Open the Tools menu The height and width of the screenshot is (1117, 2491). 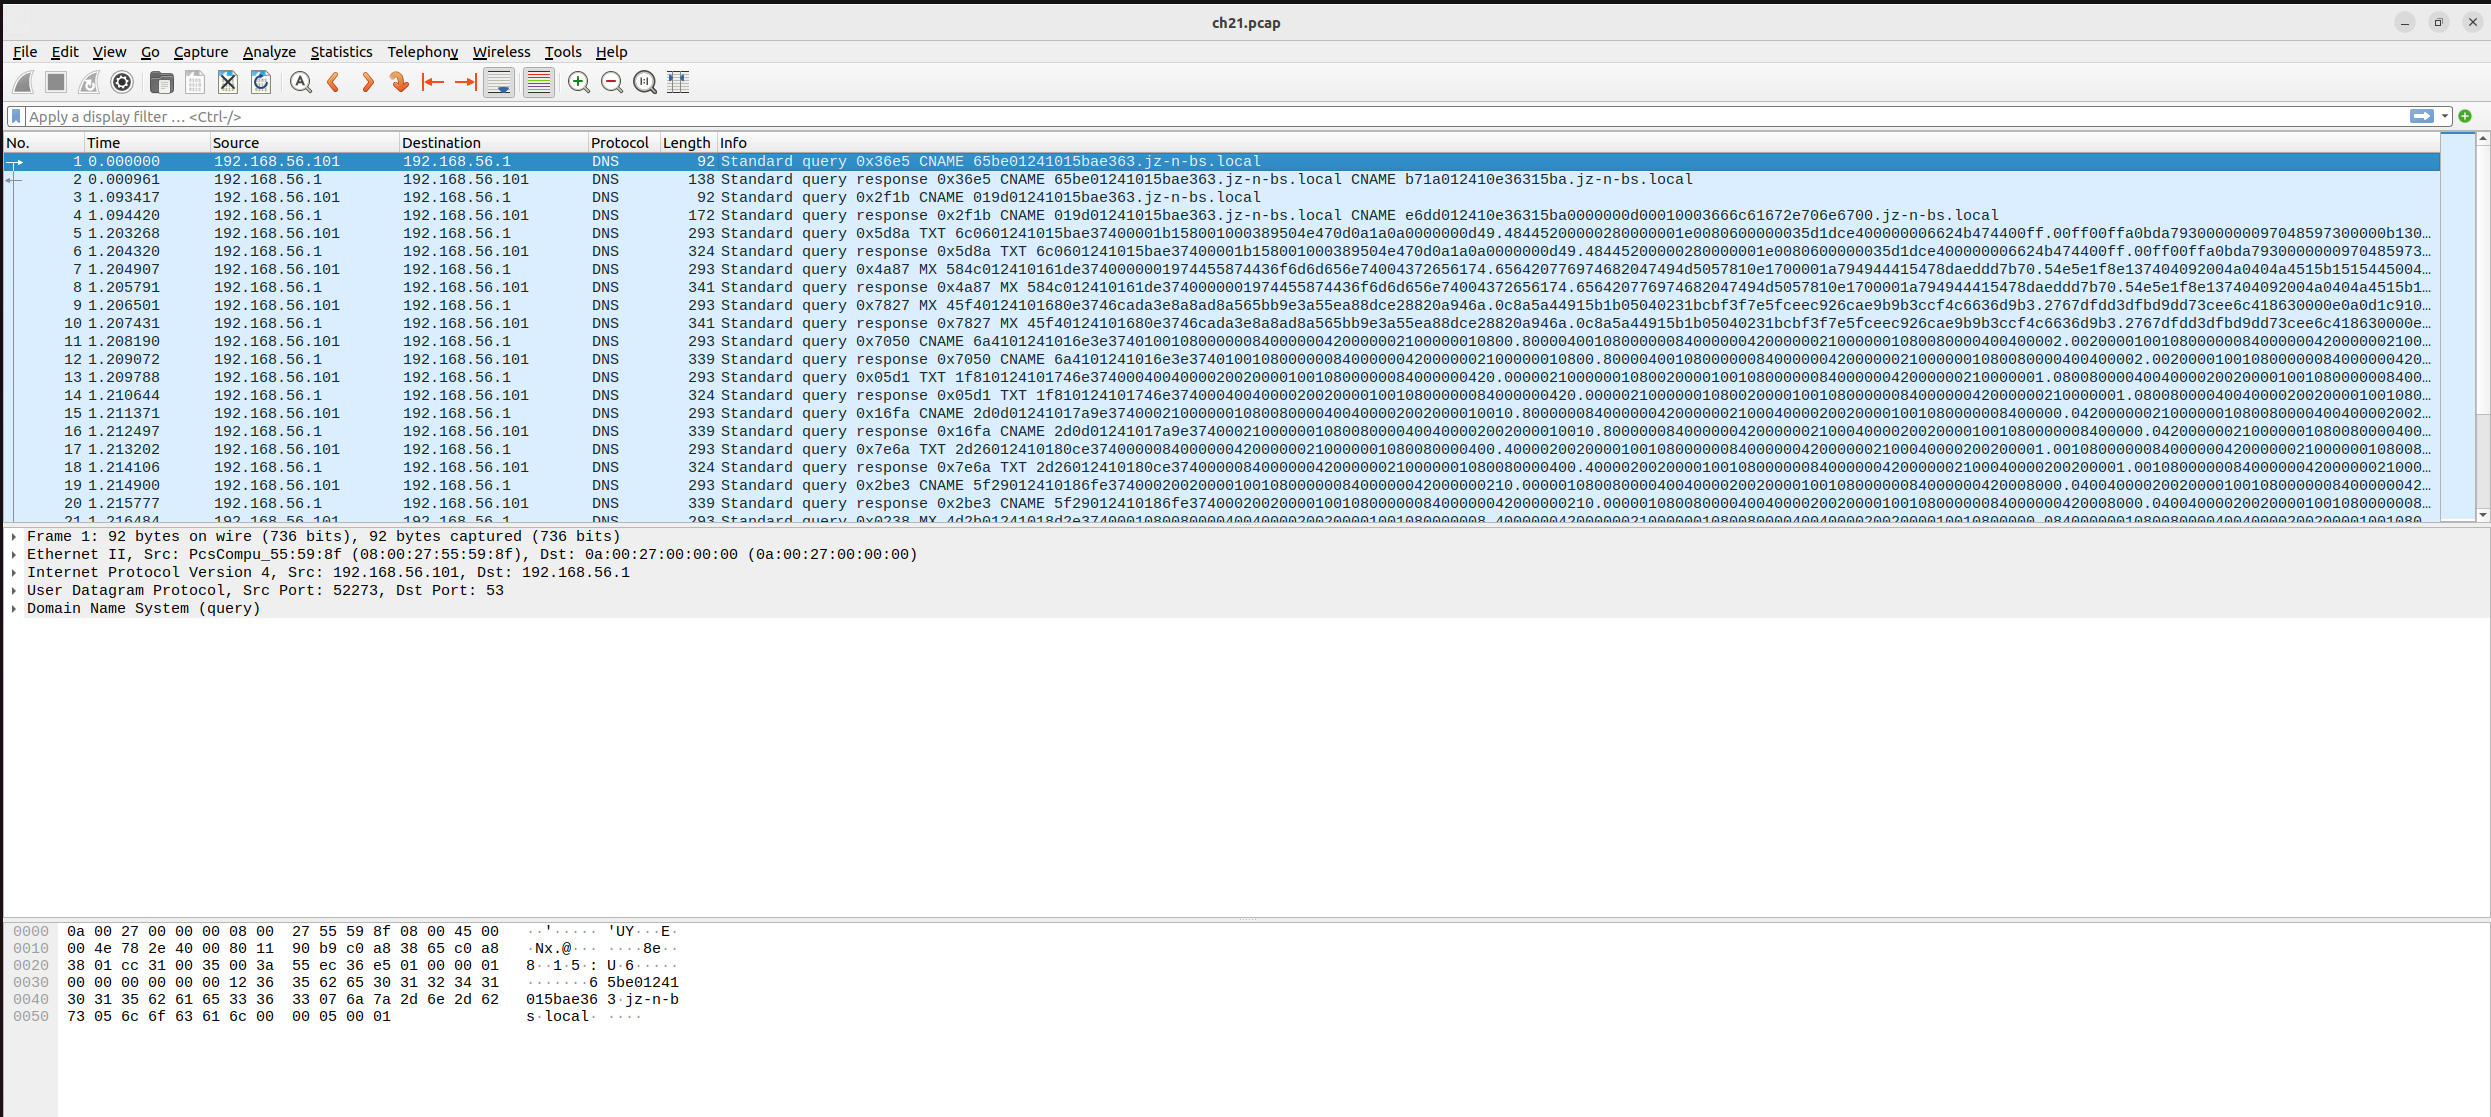563,52
